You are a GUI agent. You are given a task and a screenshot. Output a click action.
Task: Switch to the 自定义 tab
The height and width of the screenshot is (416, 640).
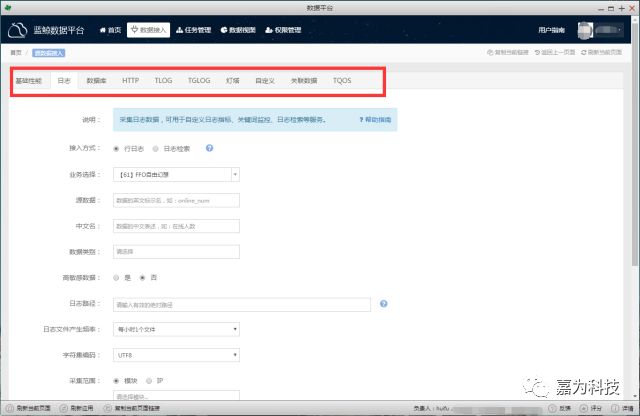click(x=265, y=81)
